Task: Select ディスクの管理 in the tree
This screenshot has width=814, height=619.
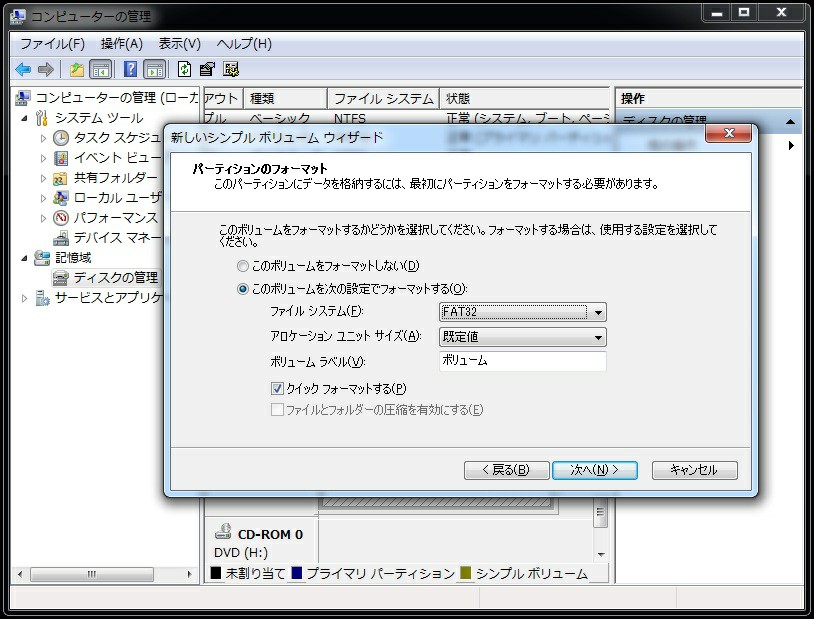Action: click(115, 277)
